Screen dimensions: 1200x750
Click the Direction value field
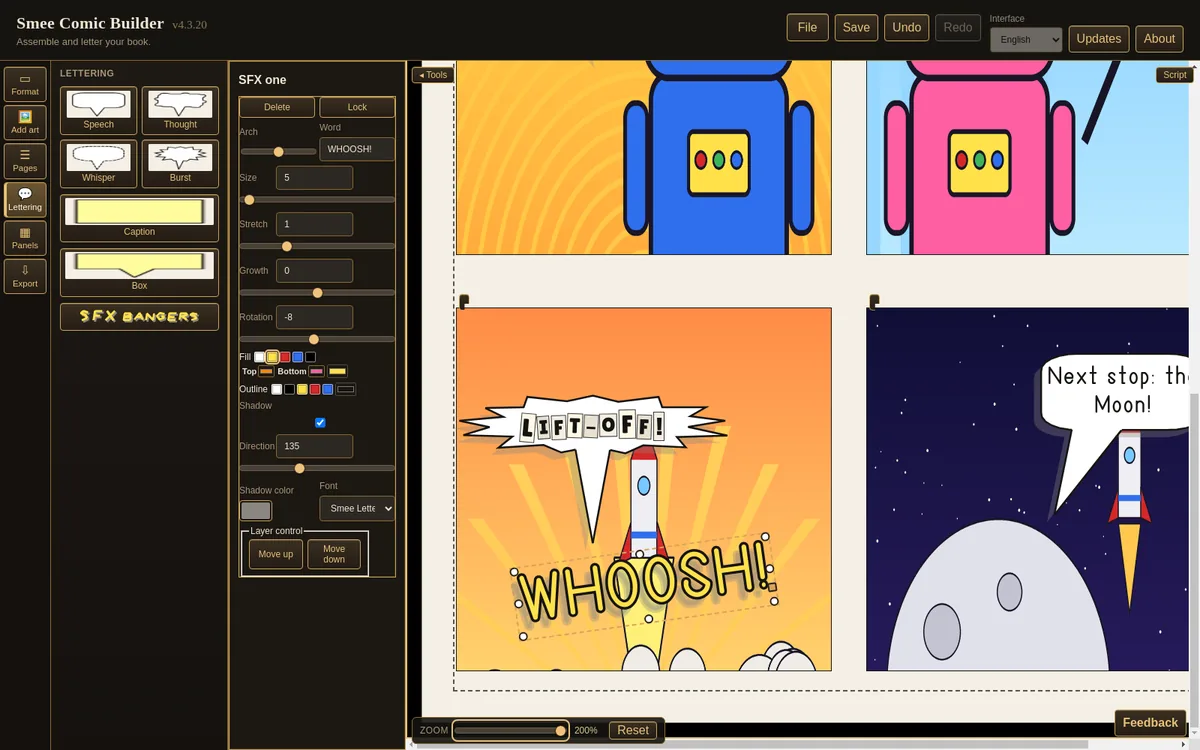coord(314,446)
